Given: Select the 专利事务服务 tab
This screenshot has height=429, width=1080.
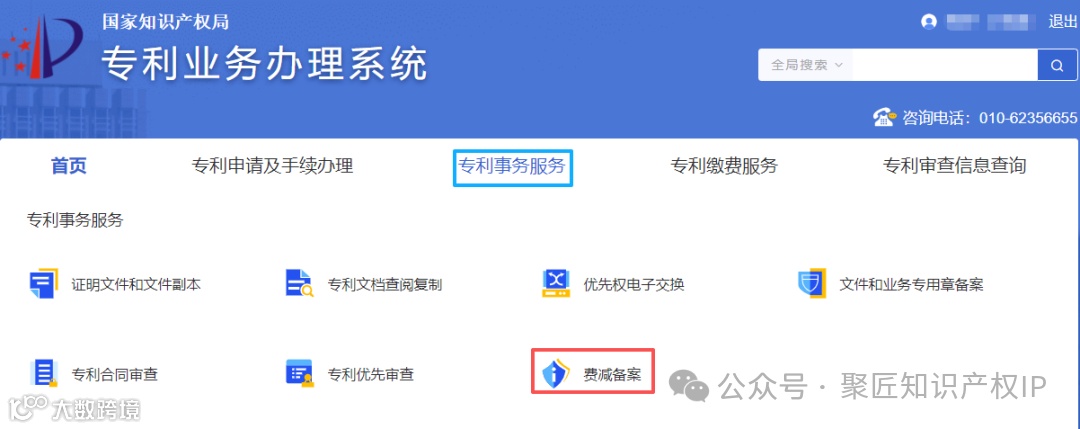Looking at the screenshot, I should [x=512, y=167].
